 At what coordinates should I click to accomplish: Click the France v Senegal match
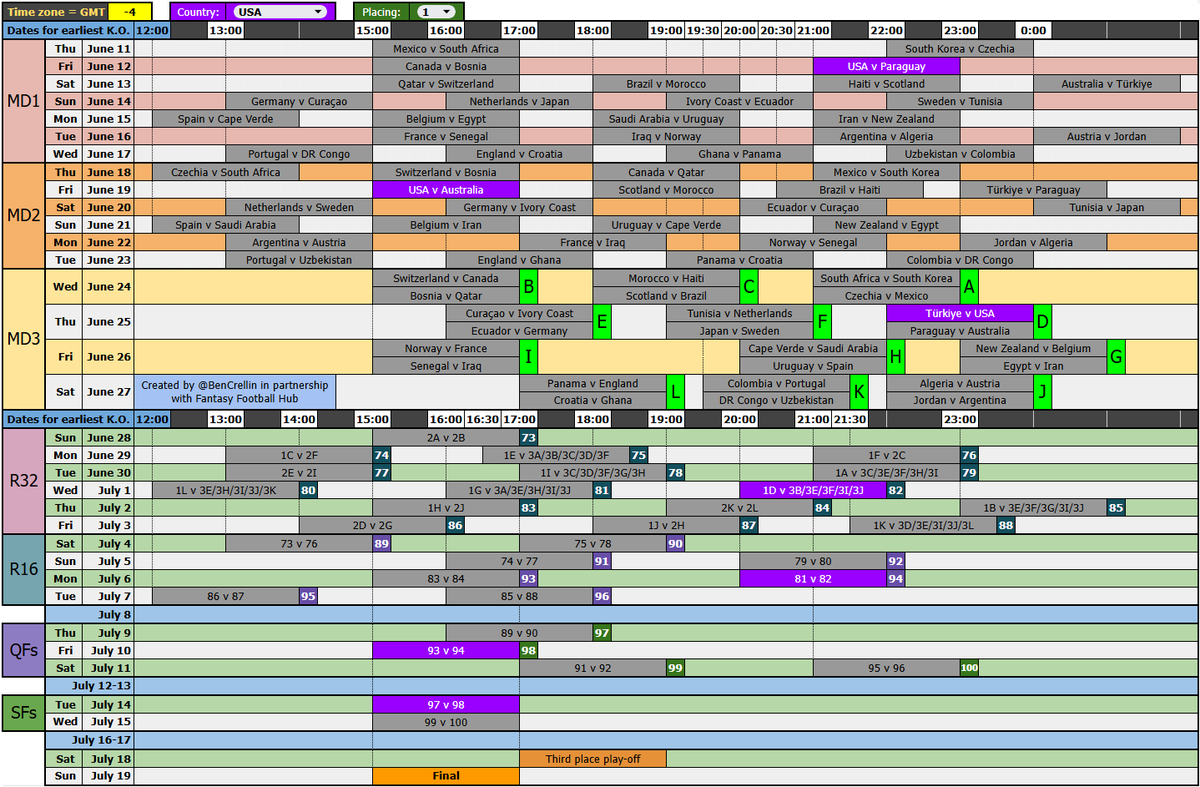click(446, 136)
